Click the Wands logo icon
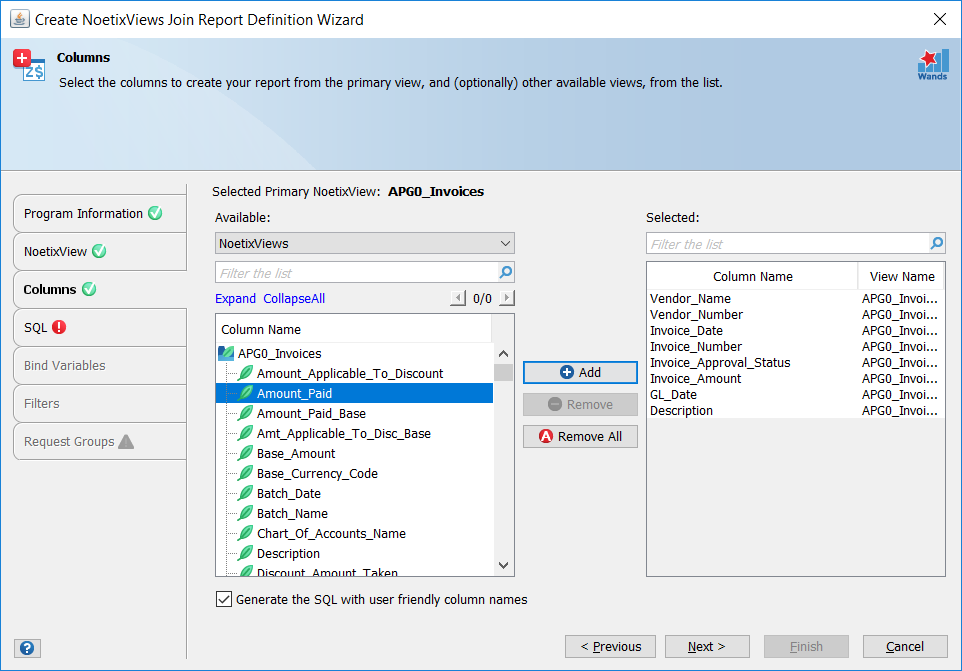 (x=932, y=64)
